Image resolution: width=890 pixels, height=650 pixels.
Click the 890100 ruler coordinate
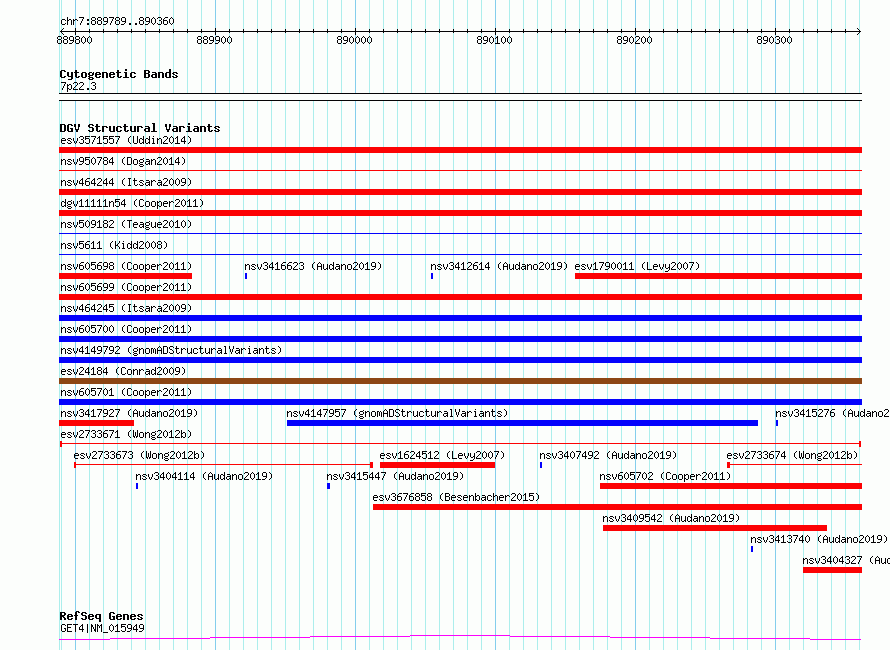tap(494, 40)
